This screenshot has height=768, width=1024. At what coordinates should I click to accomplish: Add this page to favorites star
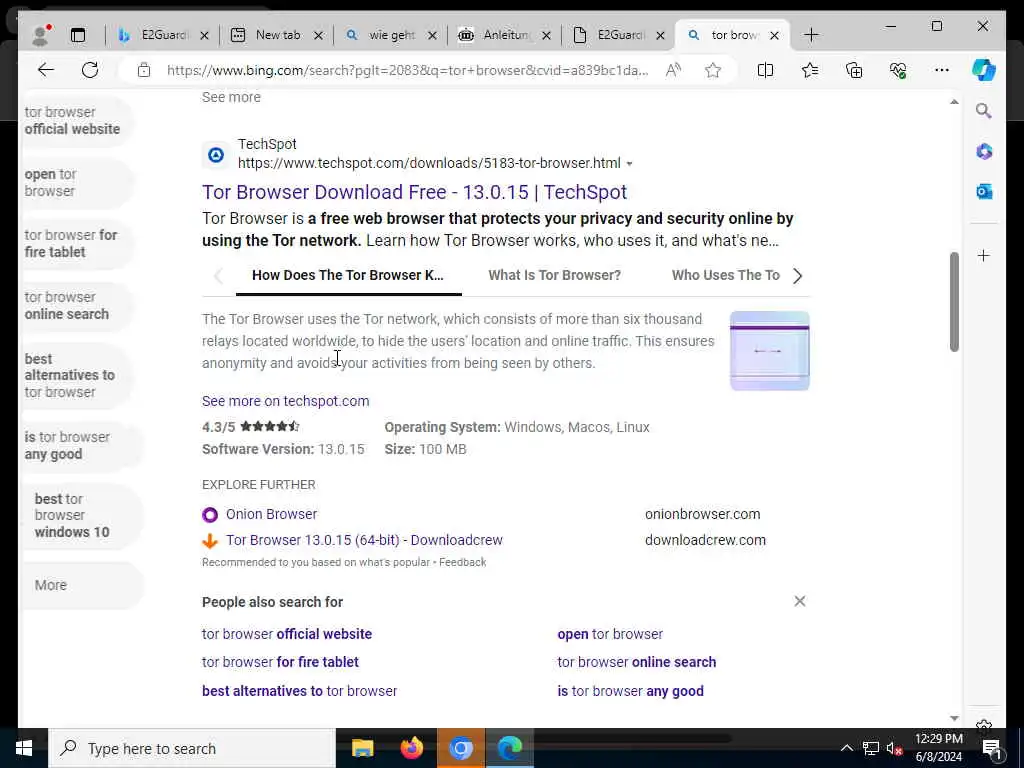click(x=712, y=70)
